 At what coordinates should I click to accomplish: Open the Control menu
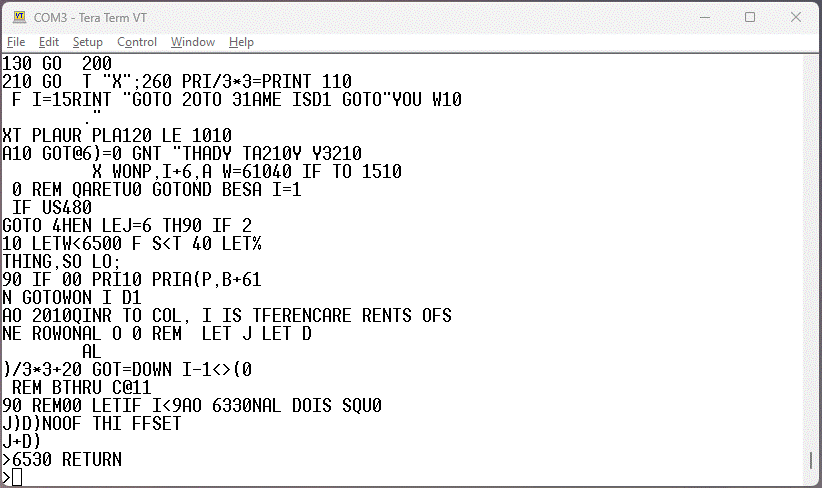137,42
